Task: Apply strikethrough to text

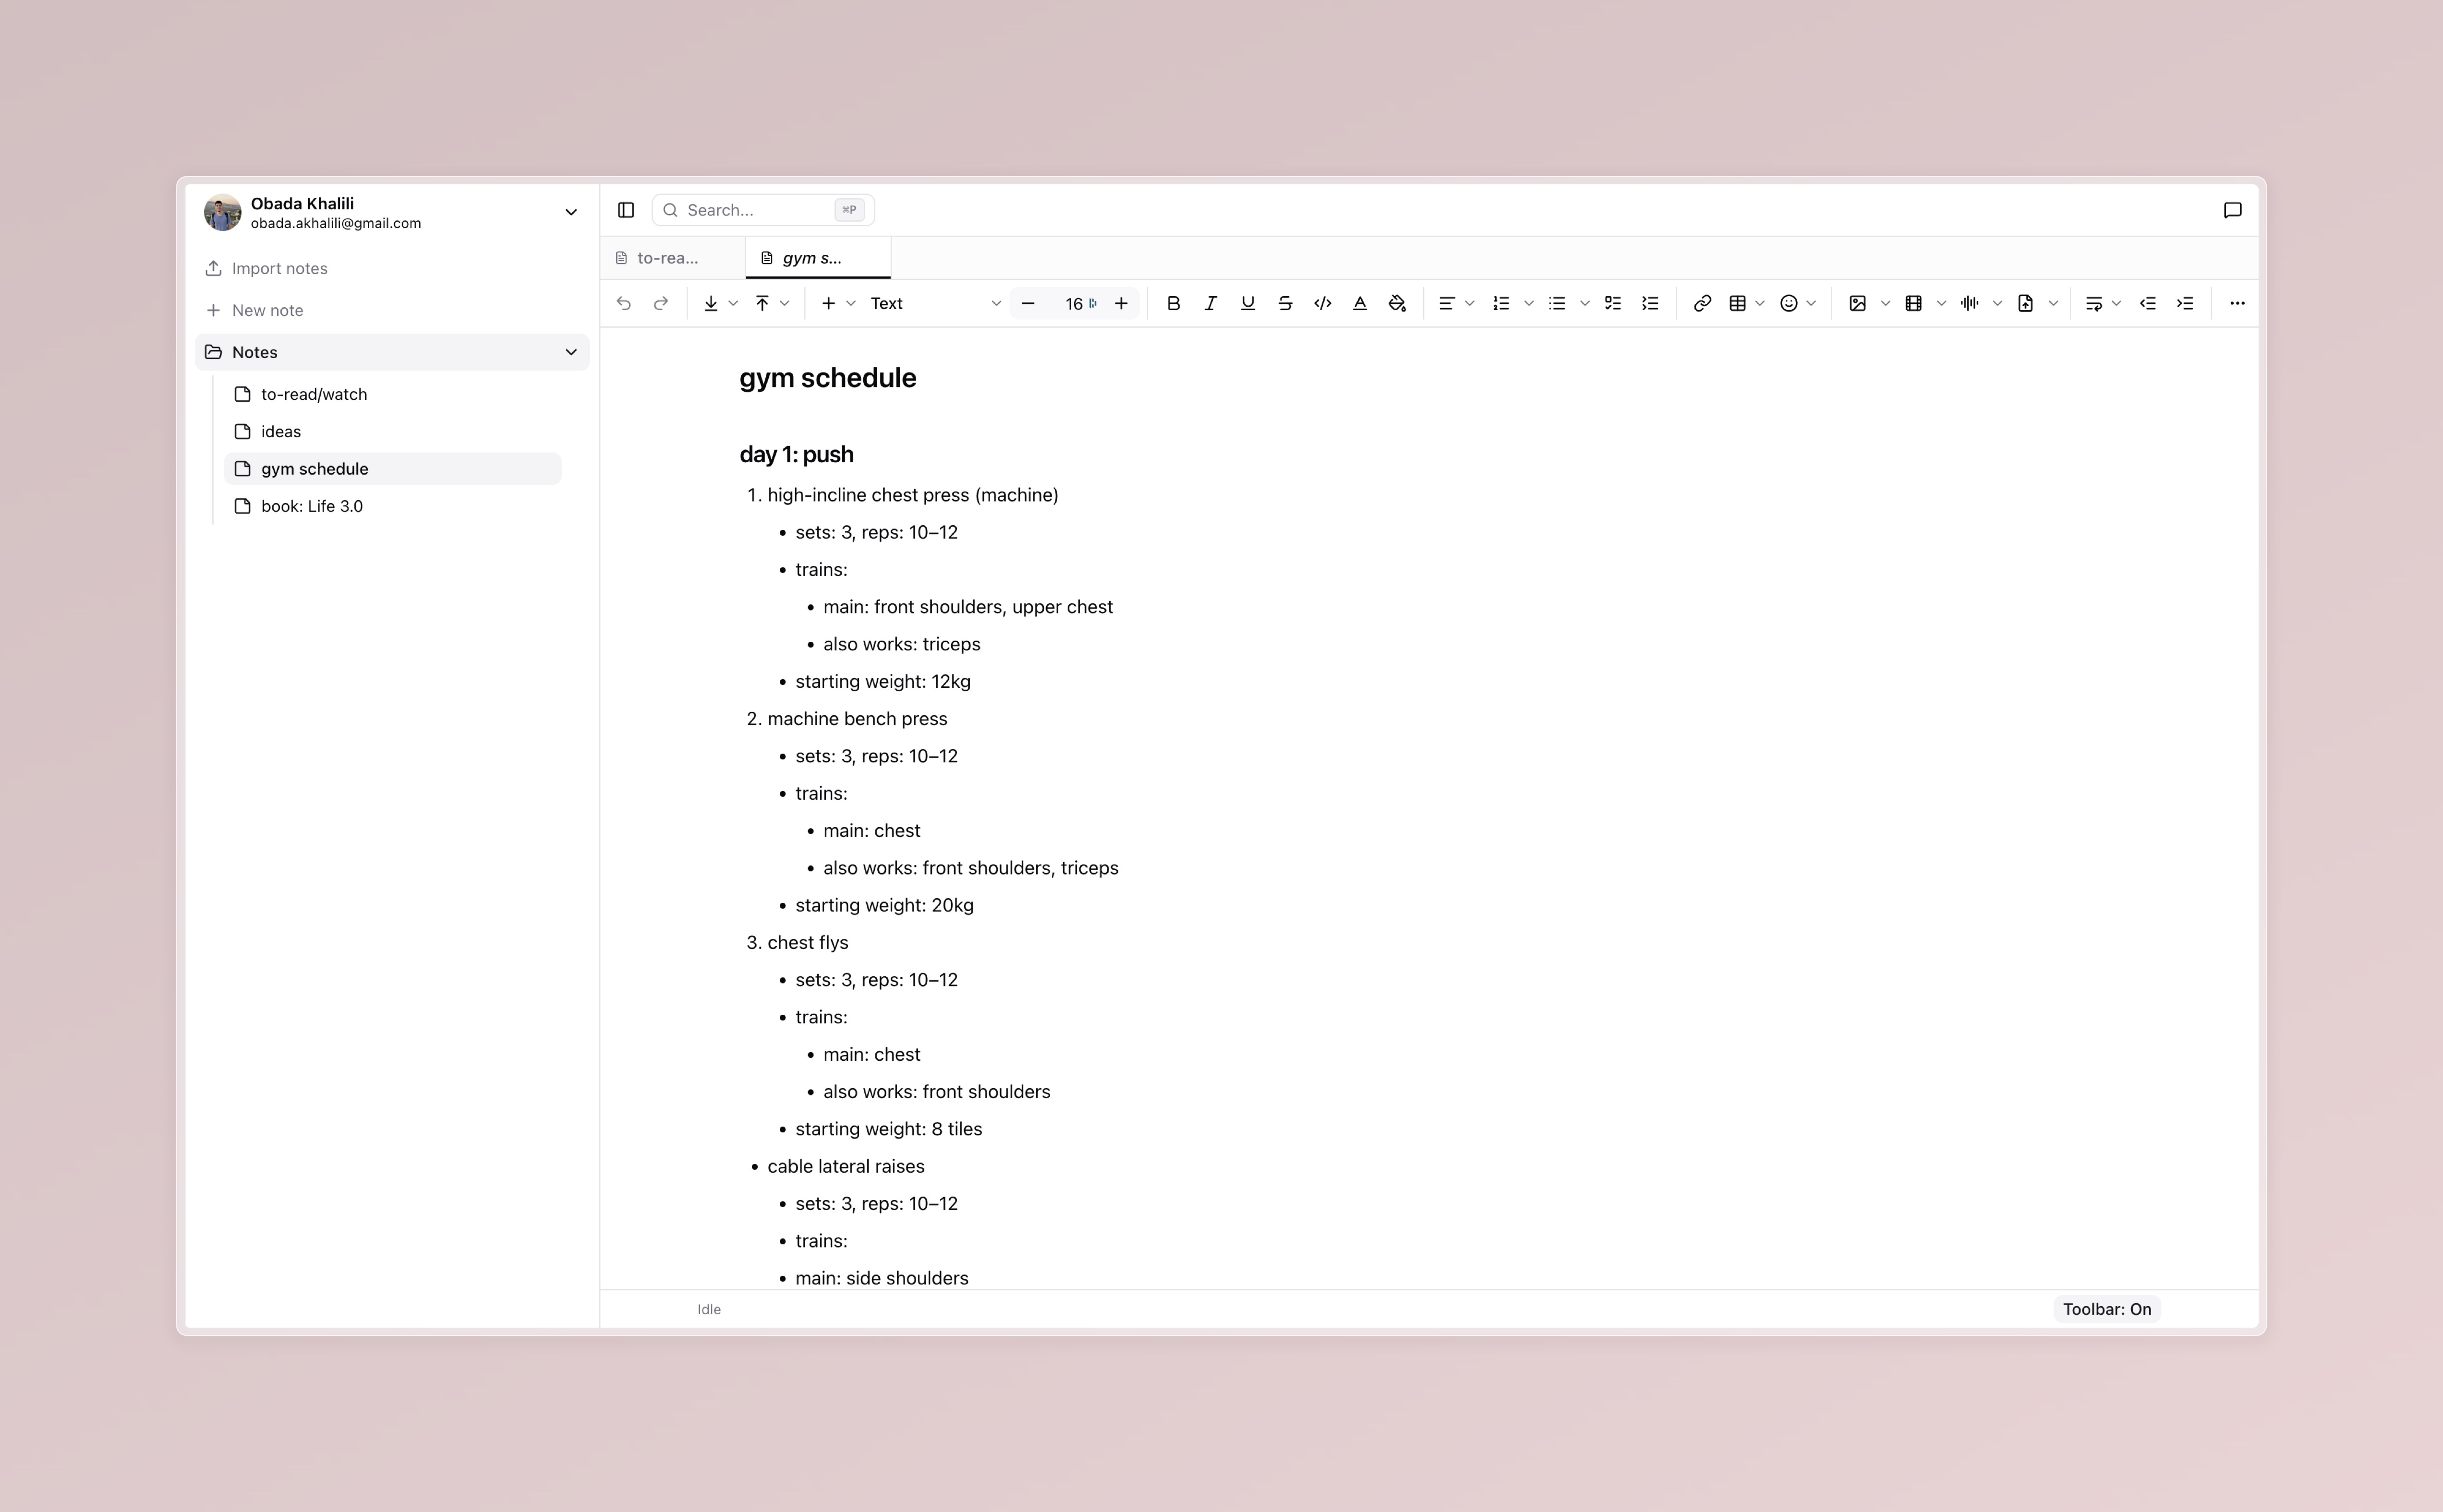Action: tap(1284, 303)
